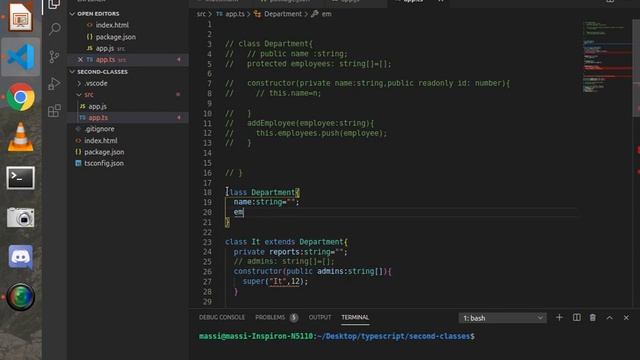This screenshot has height=360, width=640.
Task: Click the constructor(public admins:string[]) line
Action: click(312, 271)
